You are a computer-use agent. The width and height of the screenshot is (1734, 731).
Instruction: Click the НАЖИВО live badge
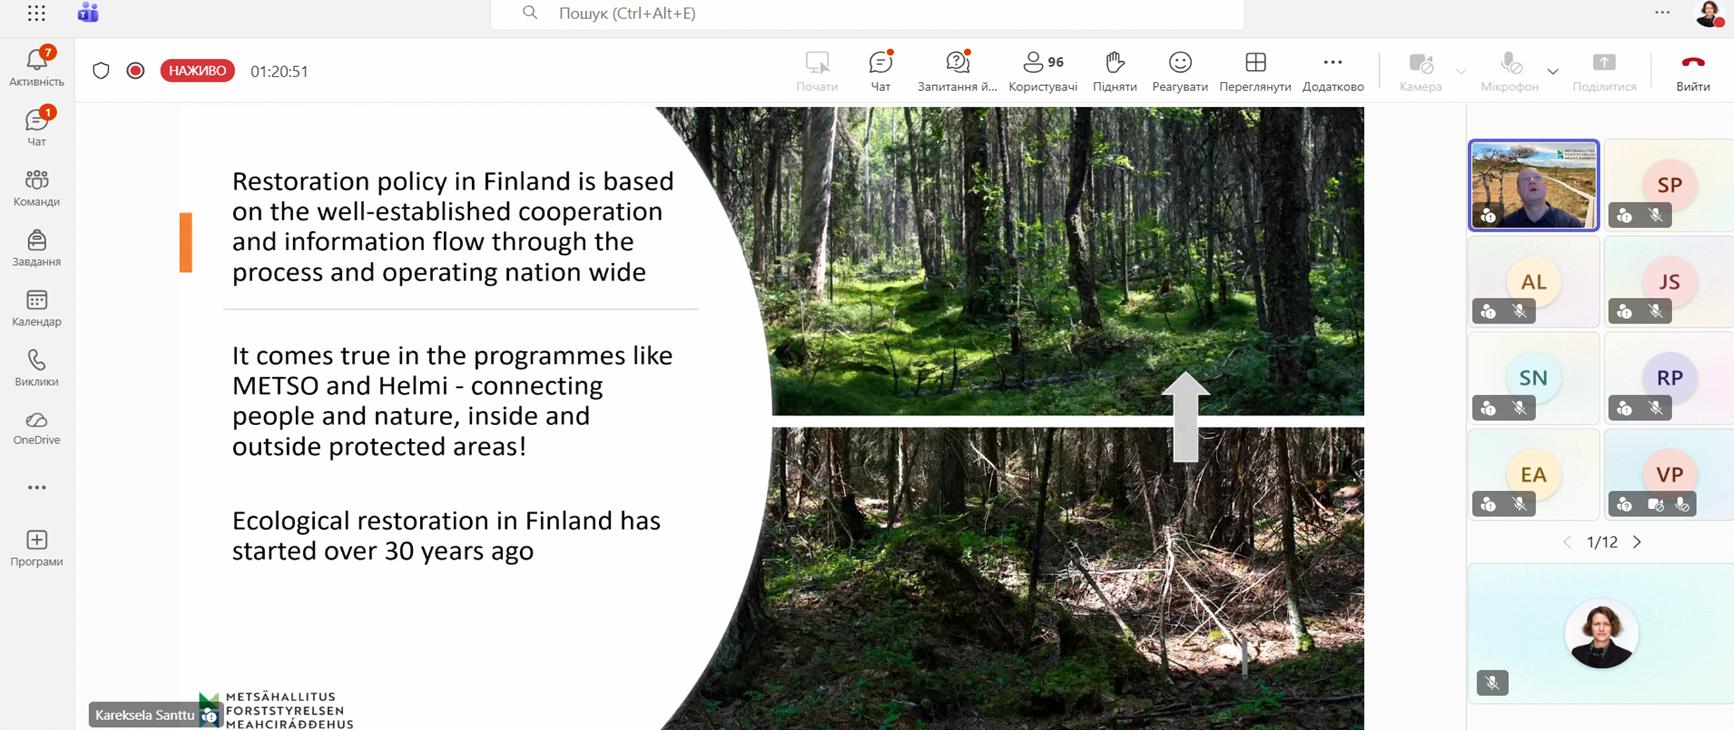(x=197, y=71)
